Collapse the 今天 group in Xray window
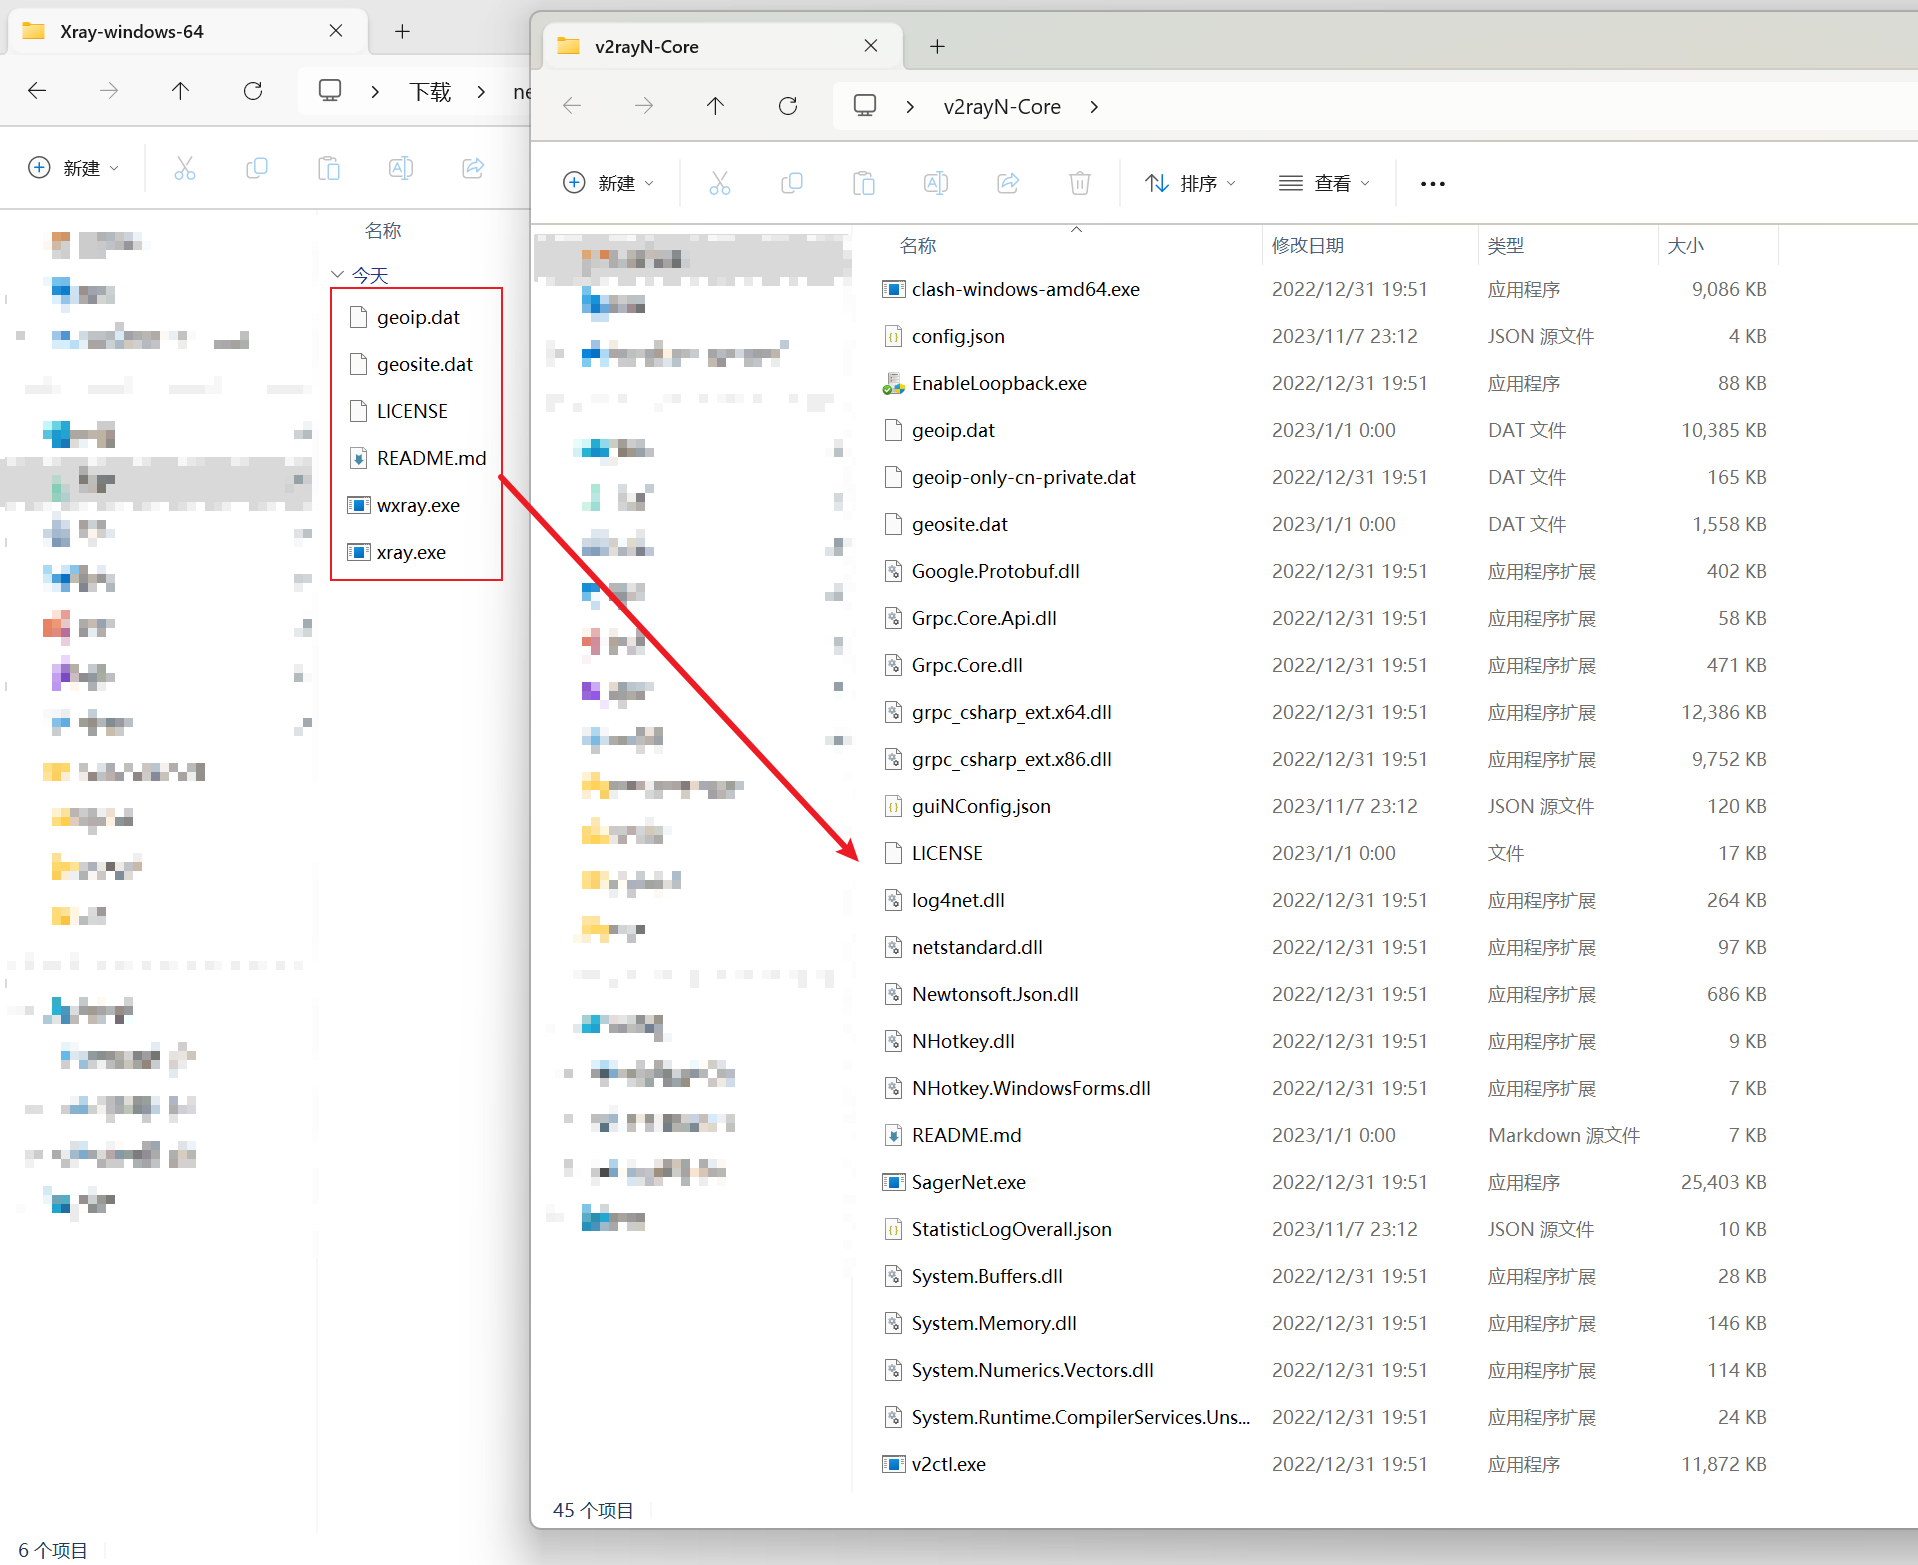Viewport: 1918px width, 1565px height. (x=338, y=274)
